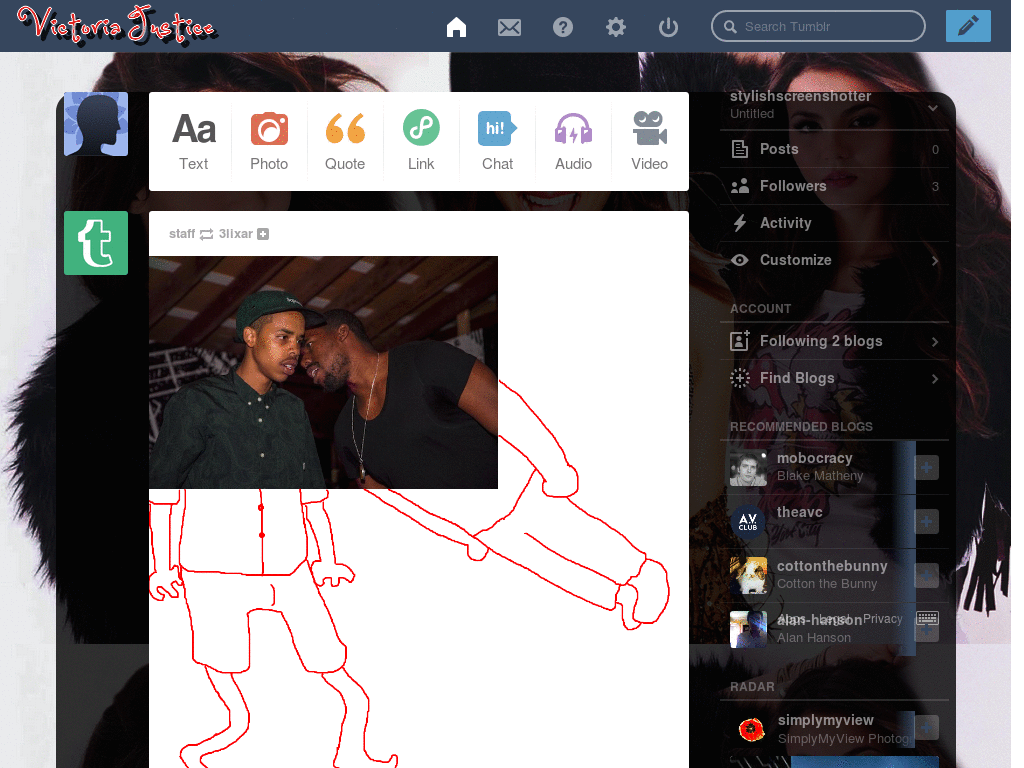Open the Victoria Justice logo link
This screenshot has width=1024, height=768.
(117, 25)
